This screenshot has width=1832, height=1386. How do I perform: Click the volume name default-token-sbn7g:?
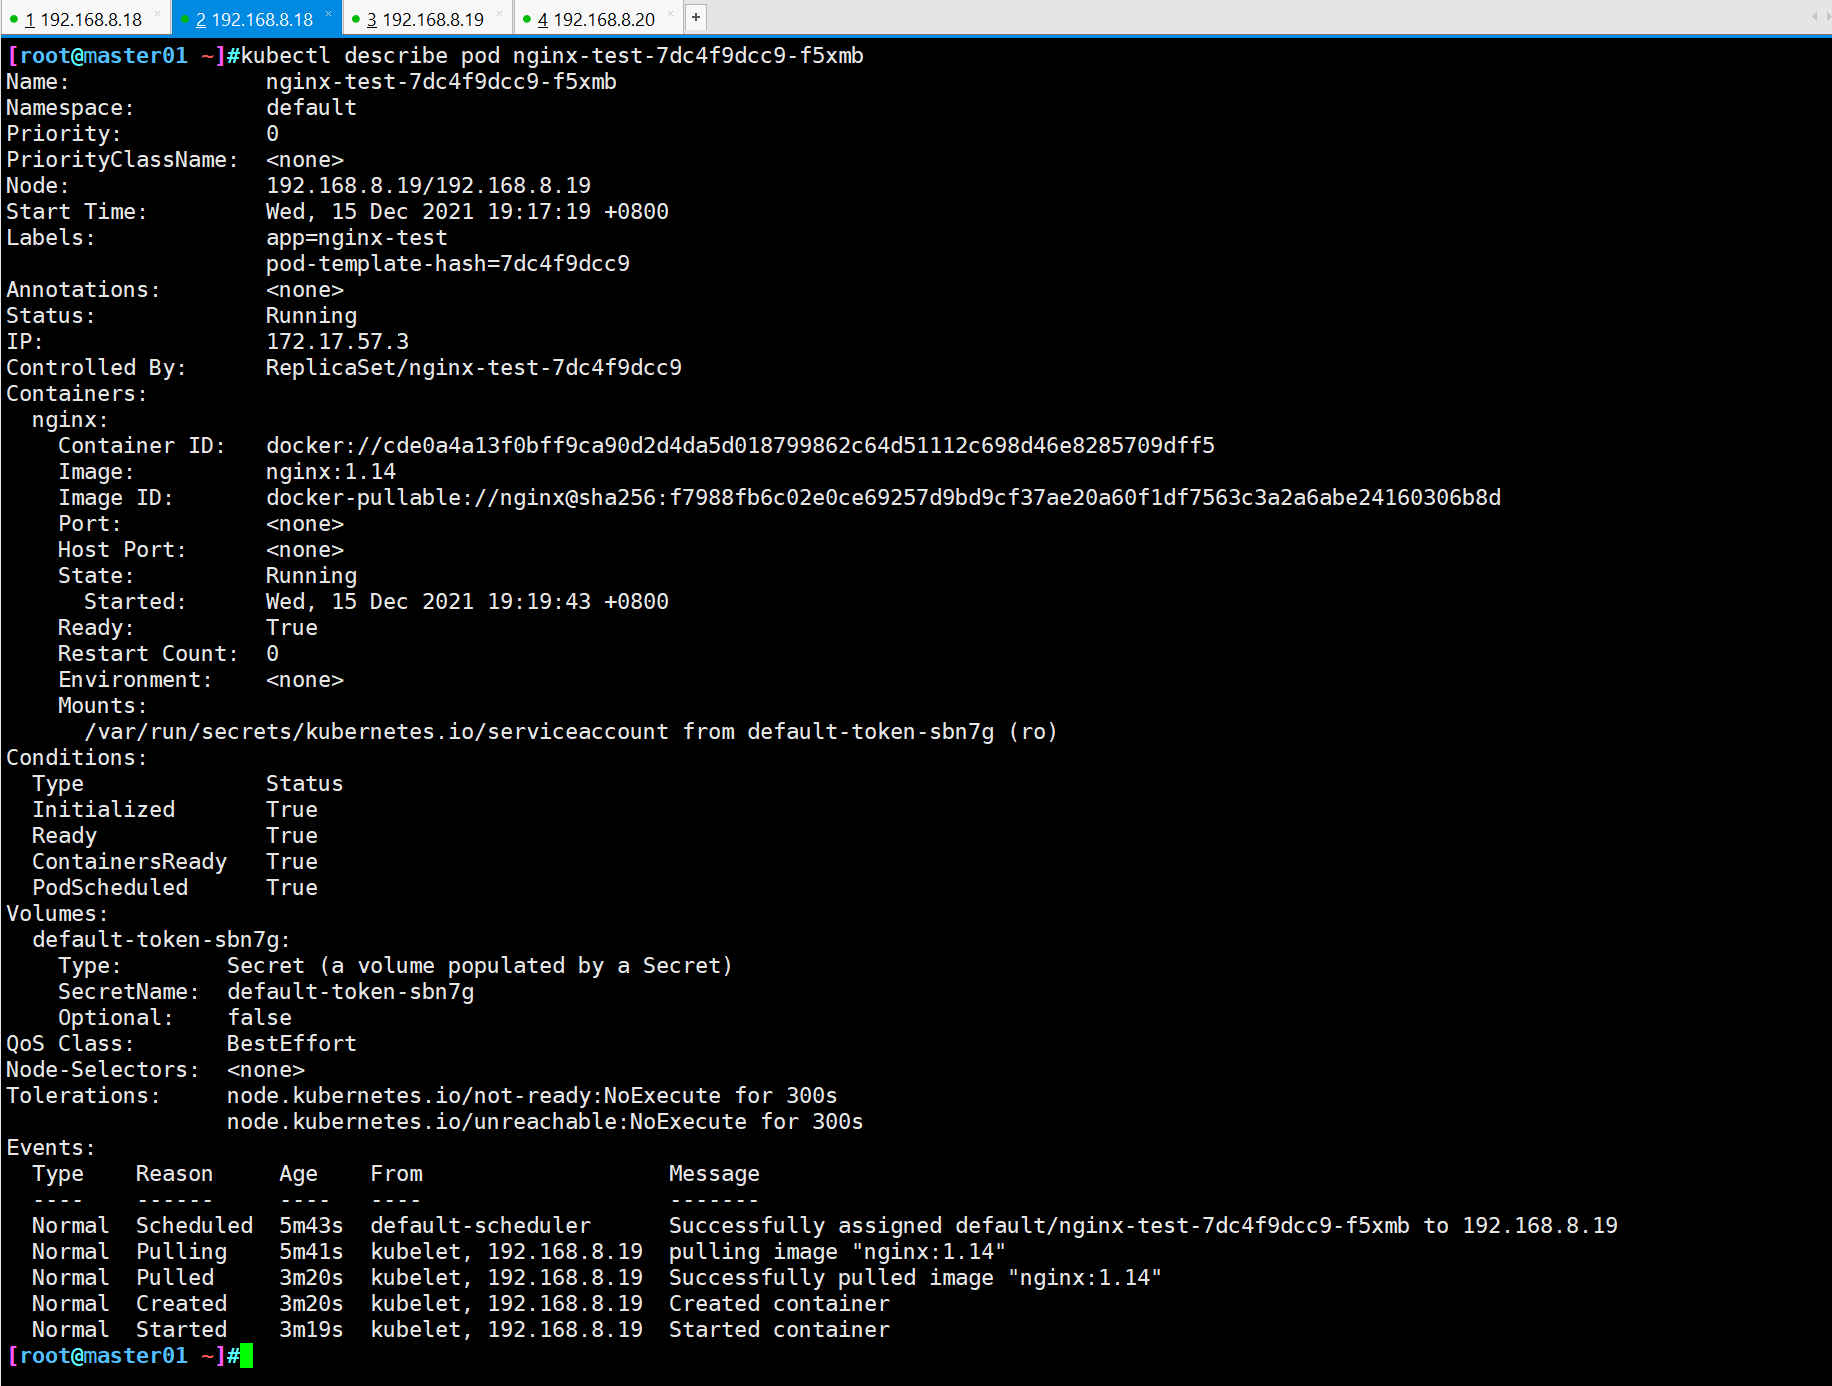pos(161,940)
